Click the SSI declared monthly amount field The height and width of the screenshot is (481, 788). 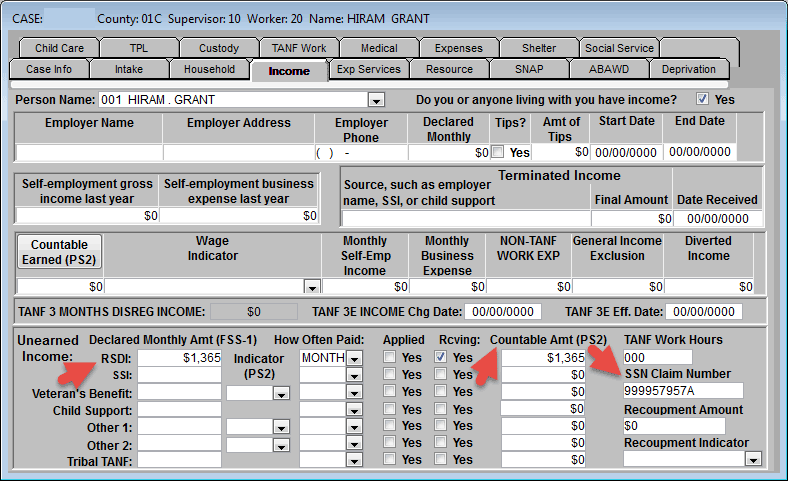point(179,375)
